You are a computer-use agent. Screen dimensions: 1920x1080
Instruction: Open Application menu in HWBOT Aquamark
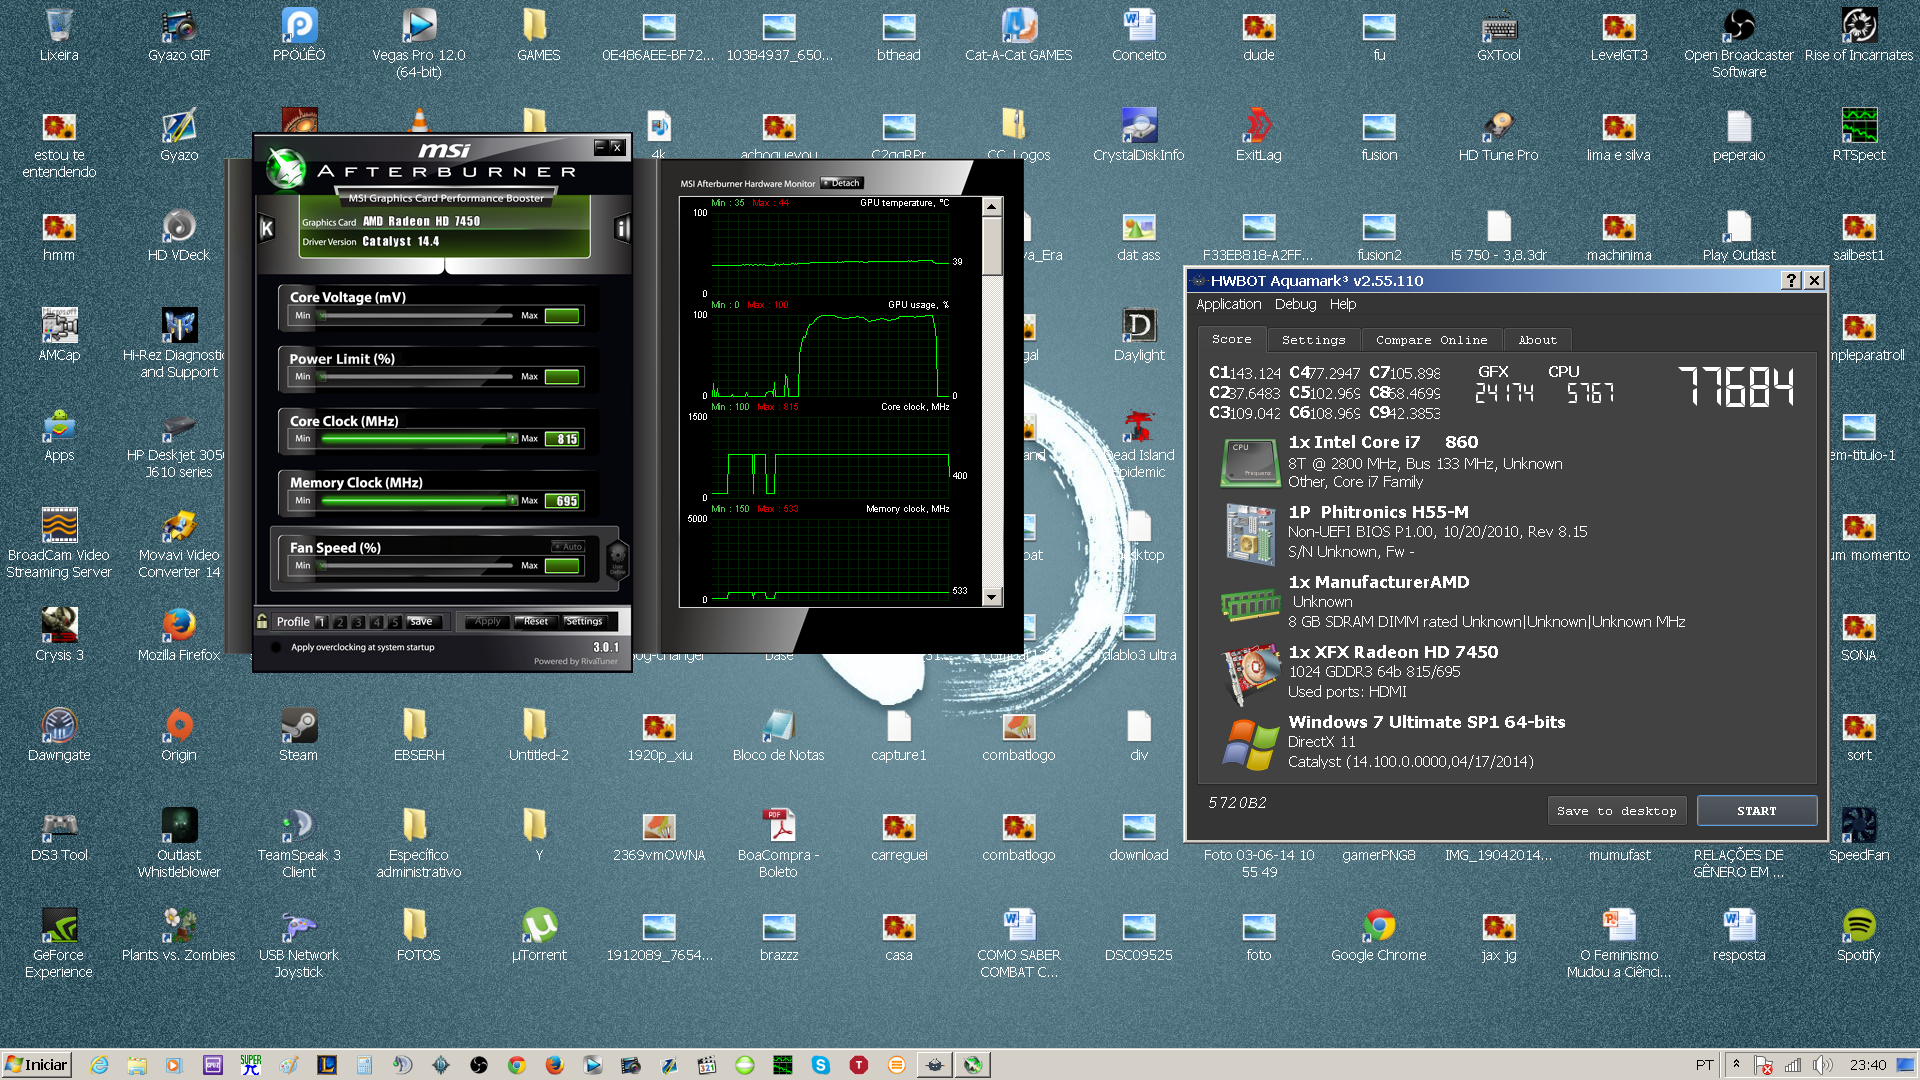pyautogui.click(x=1228, y=304)
